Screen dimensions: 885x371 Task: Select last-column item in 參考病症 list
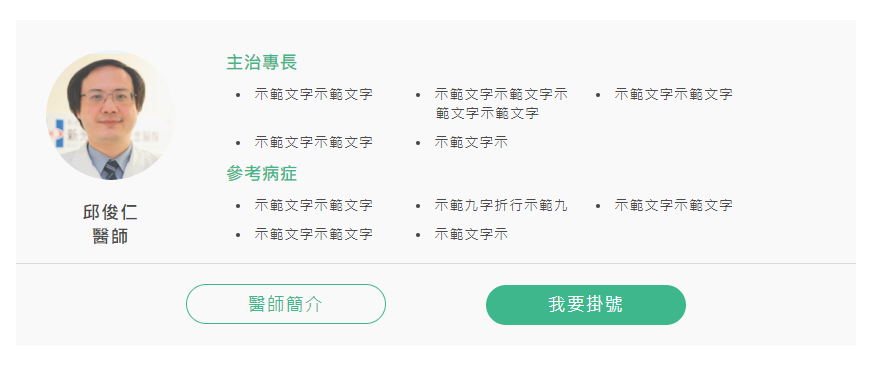click(x=674, y=205)
